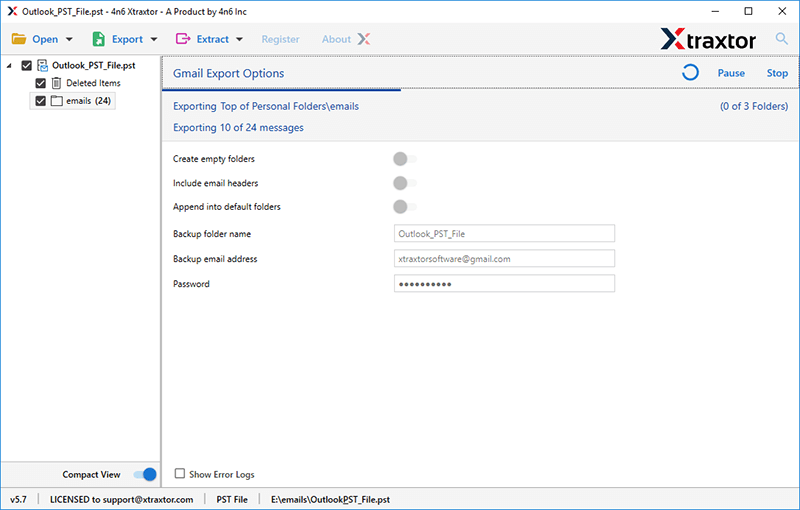Select Outlook_PST_File.pst root node
Image resolution: width=800 pixels, height=510 pixels.
94,65
